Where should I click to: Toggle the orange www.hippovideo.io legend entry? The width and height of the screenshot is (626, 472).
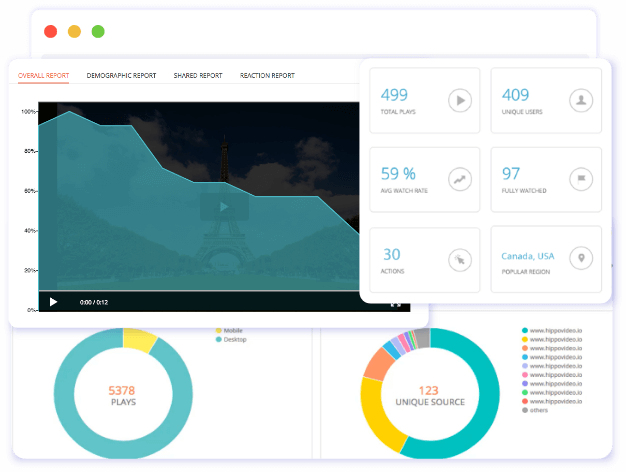[552, 348]
